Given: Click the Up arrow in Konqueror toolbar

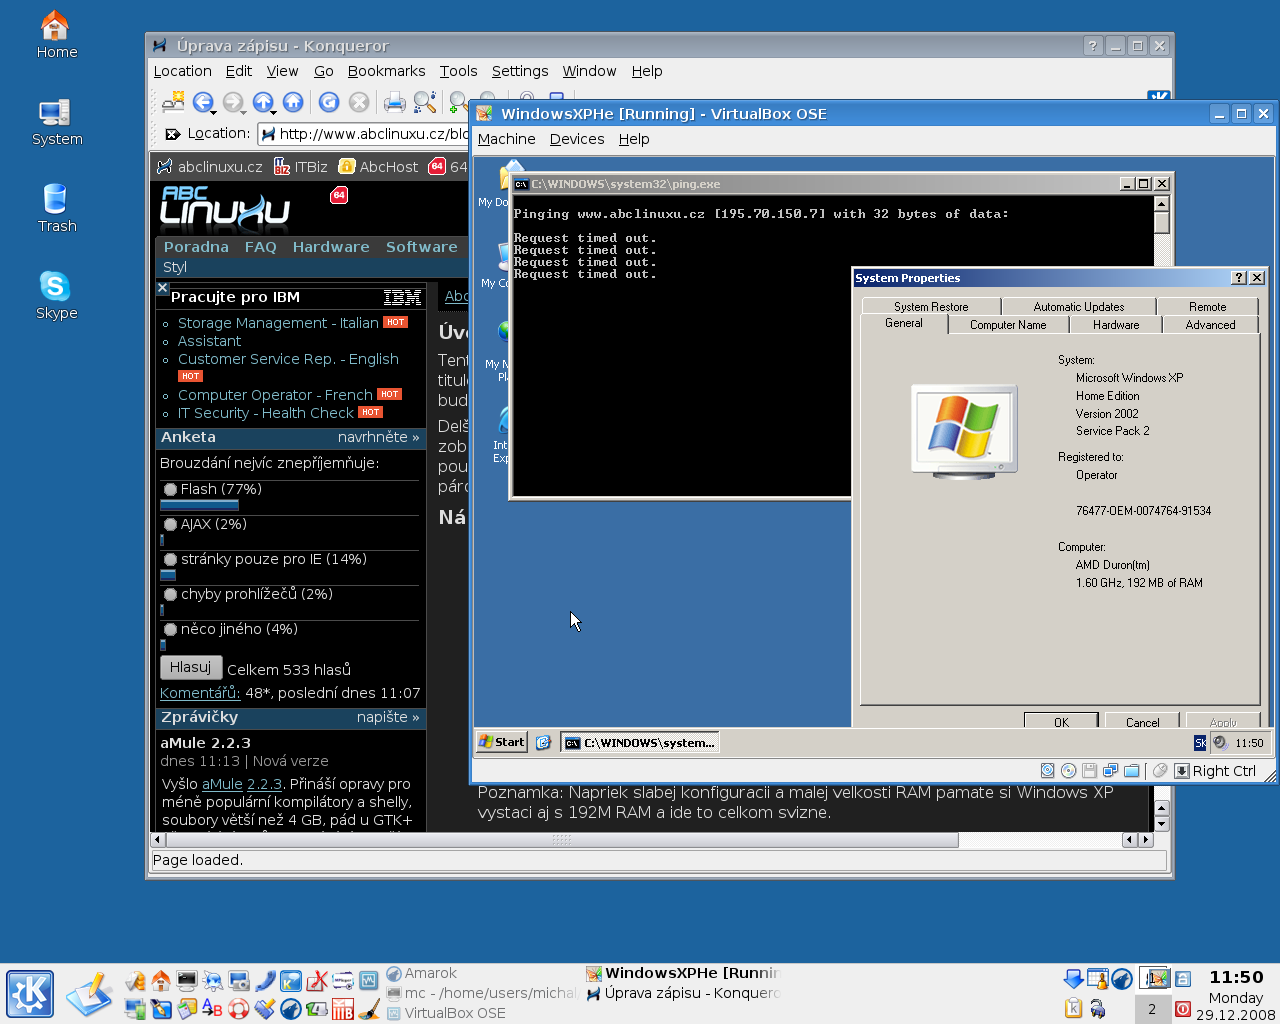Looking at the screenshot, I should coord(262,102).
